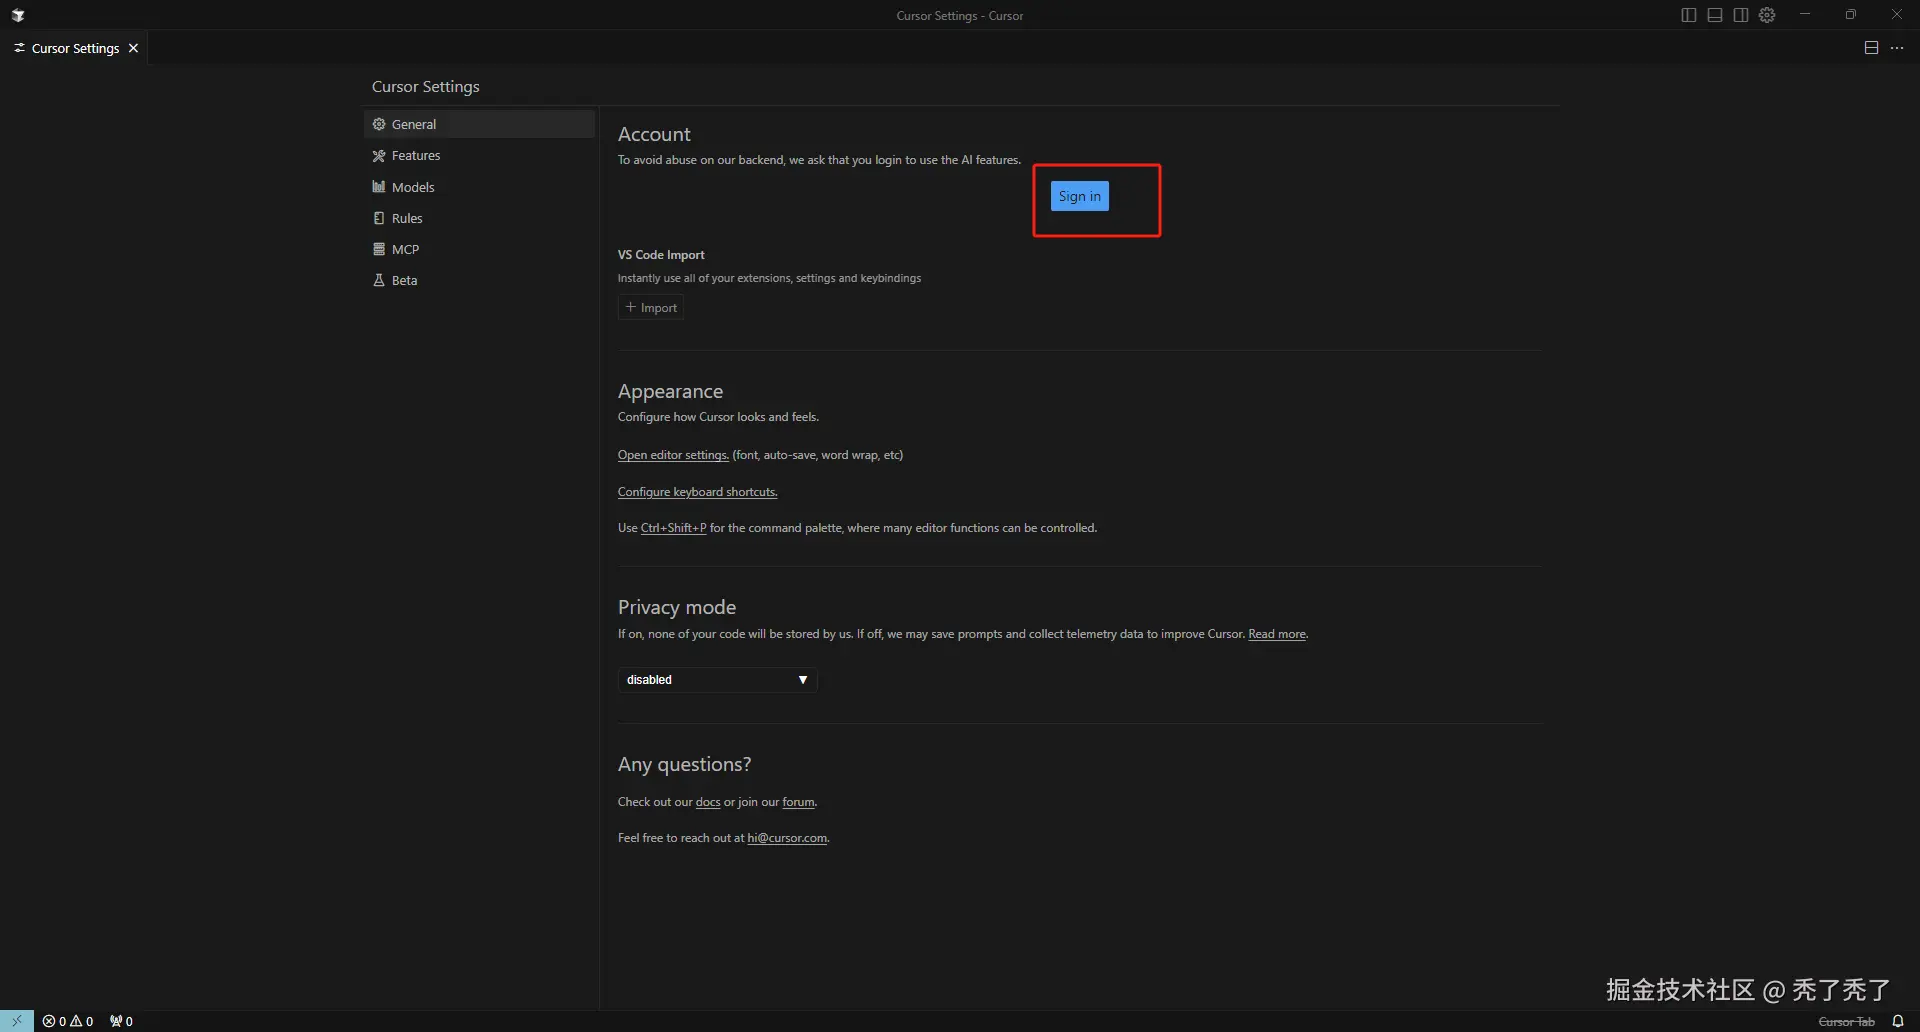Show the MCP settings section
Image resolution: width=1920 pixels, height=1032 pixels.
point(479,249)
